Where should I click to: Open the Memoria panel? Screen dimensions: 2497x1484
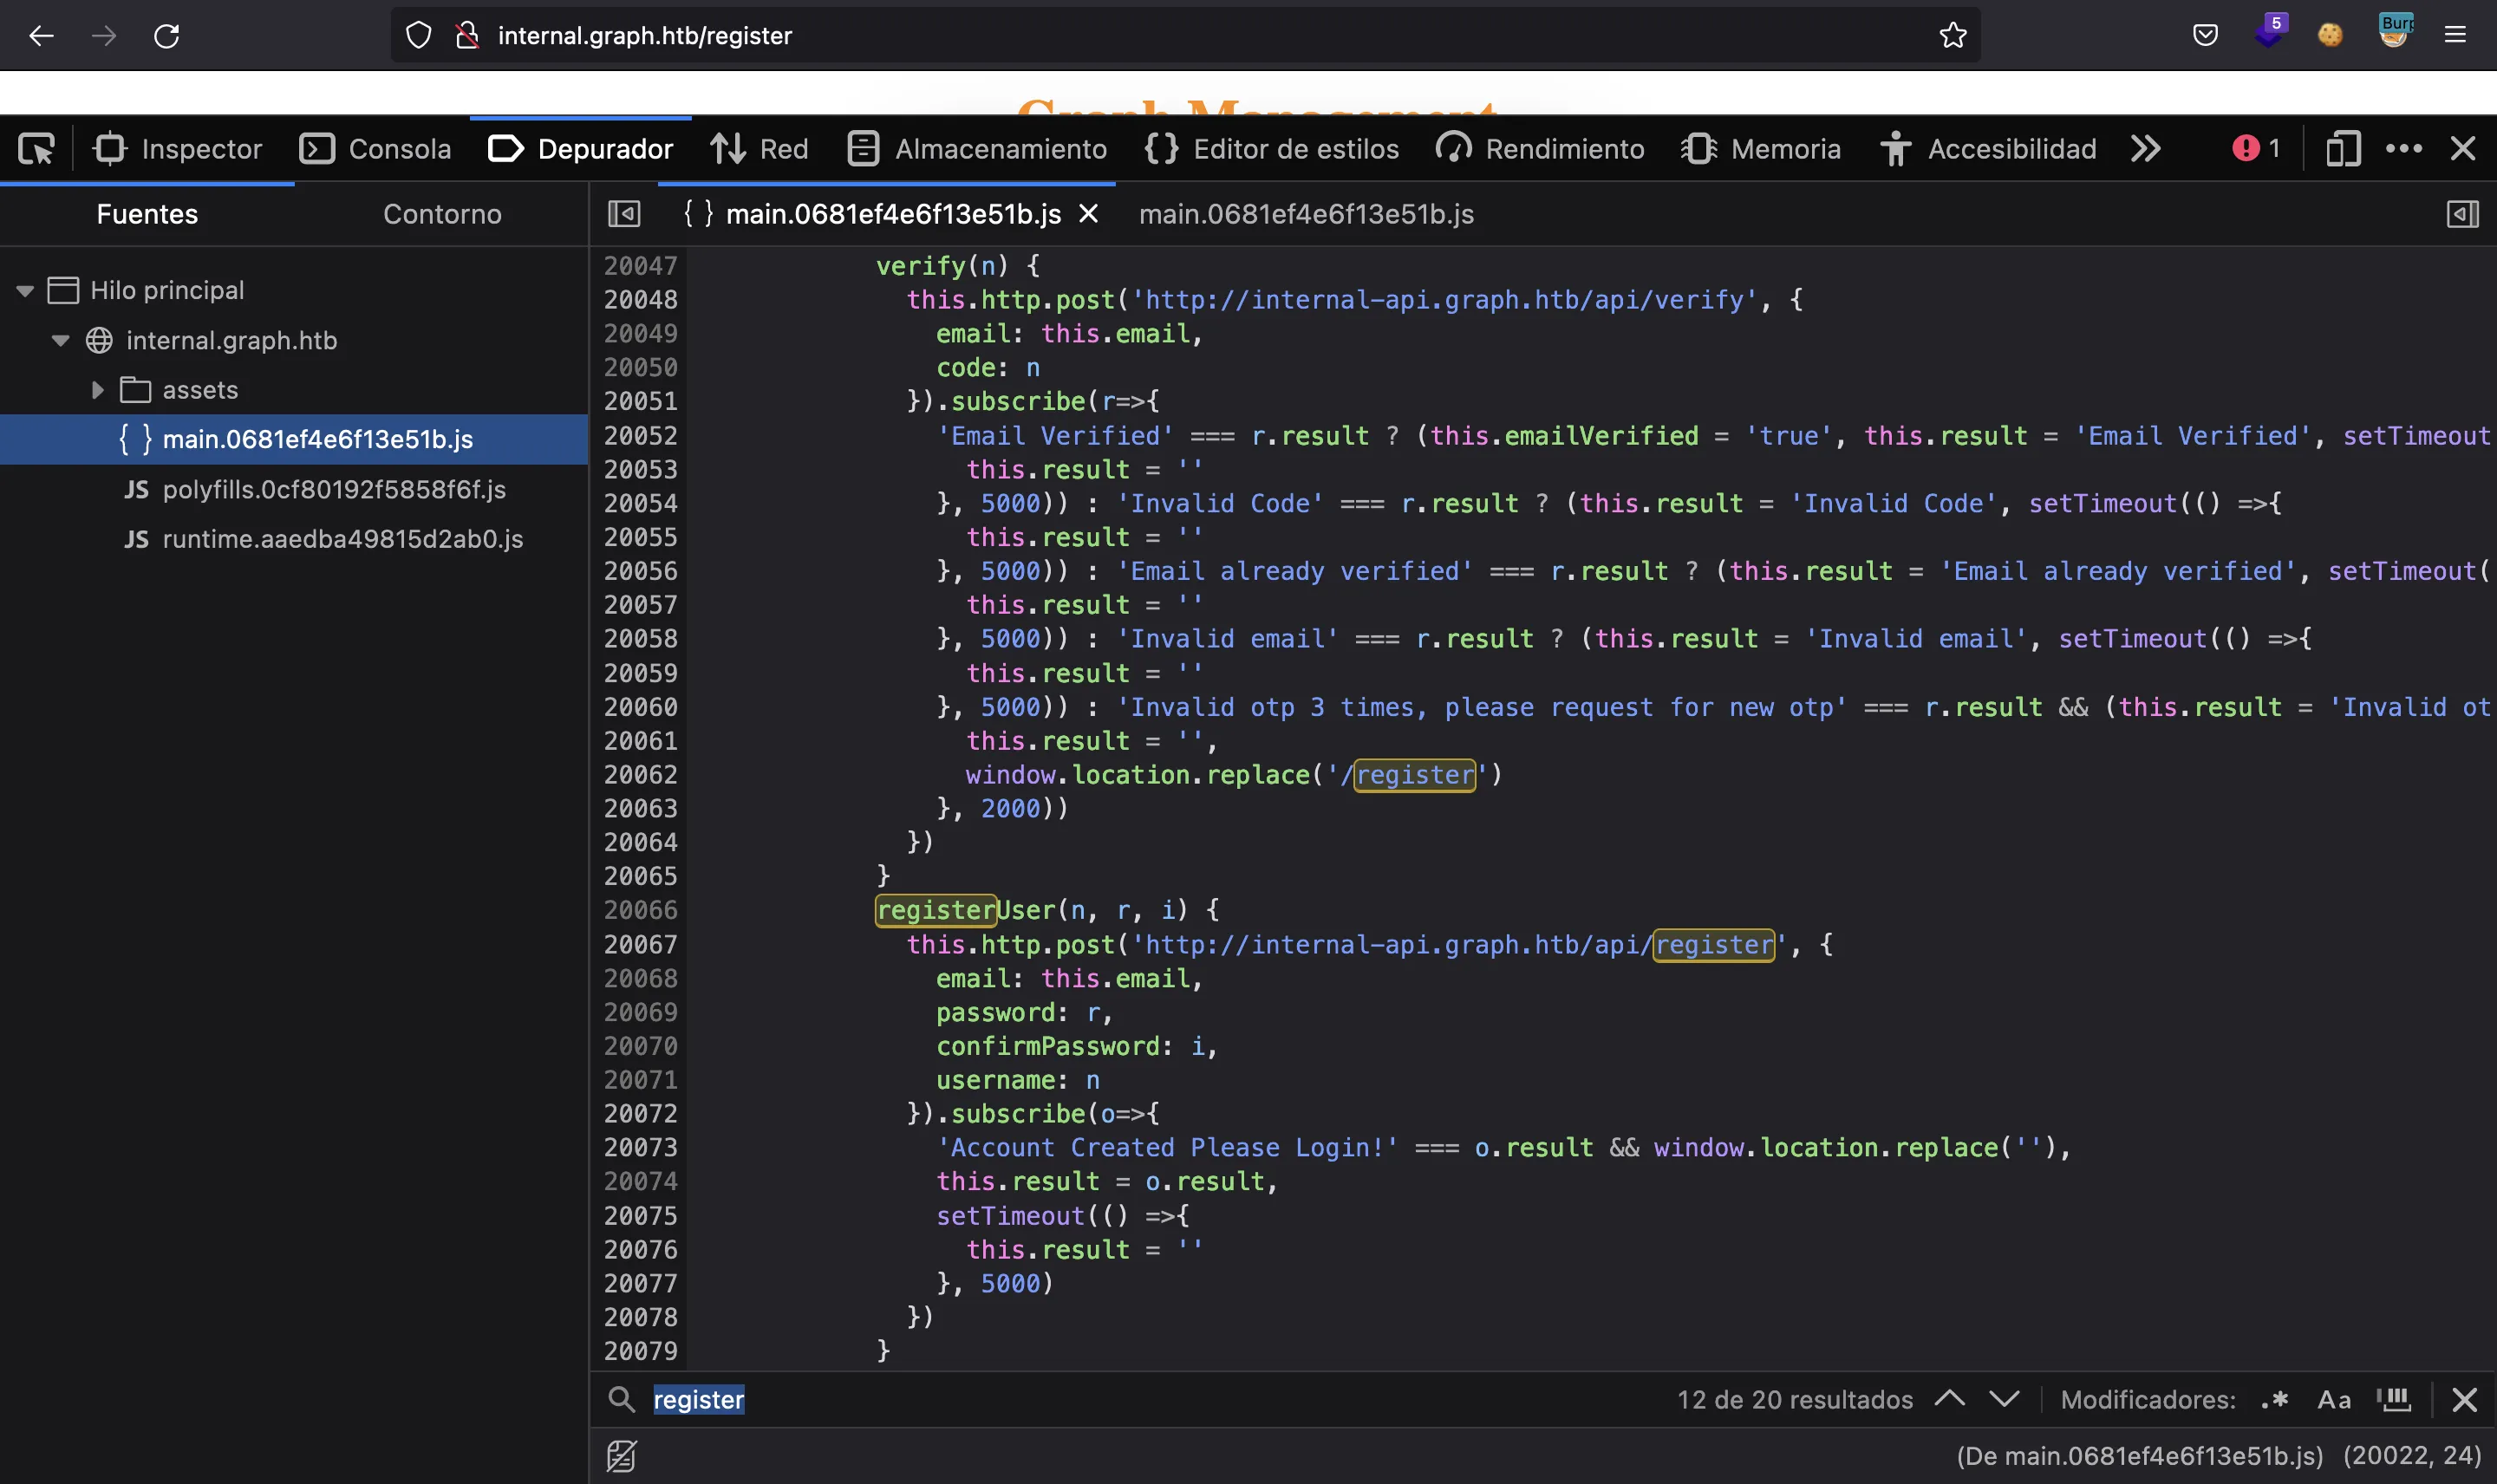coord(1761,149)
